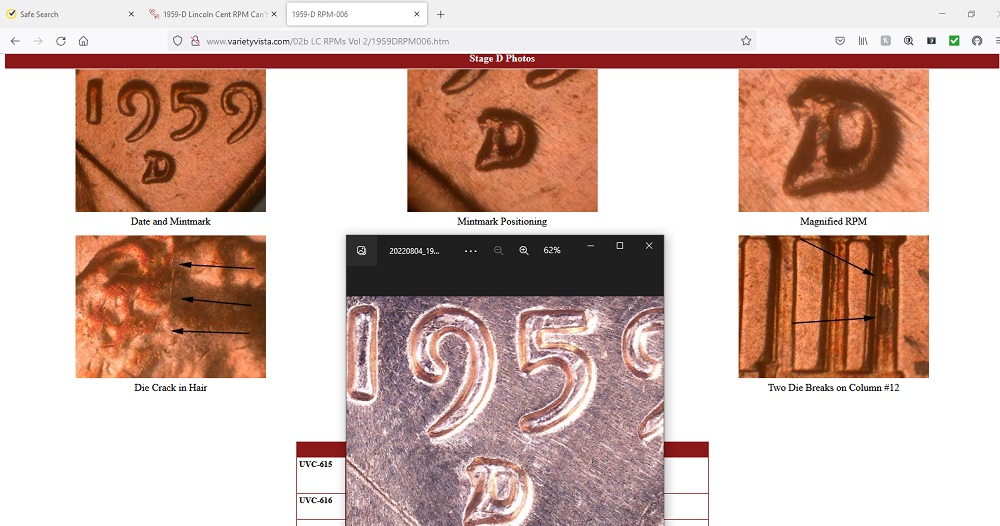Click the Date and Mintmark caption
This screenshot has width=1000, height=526.
(x=170, y=221)
